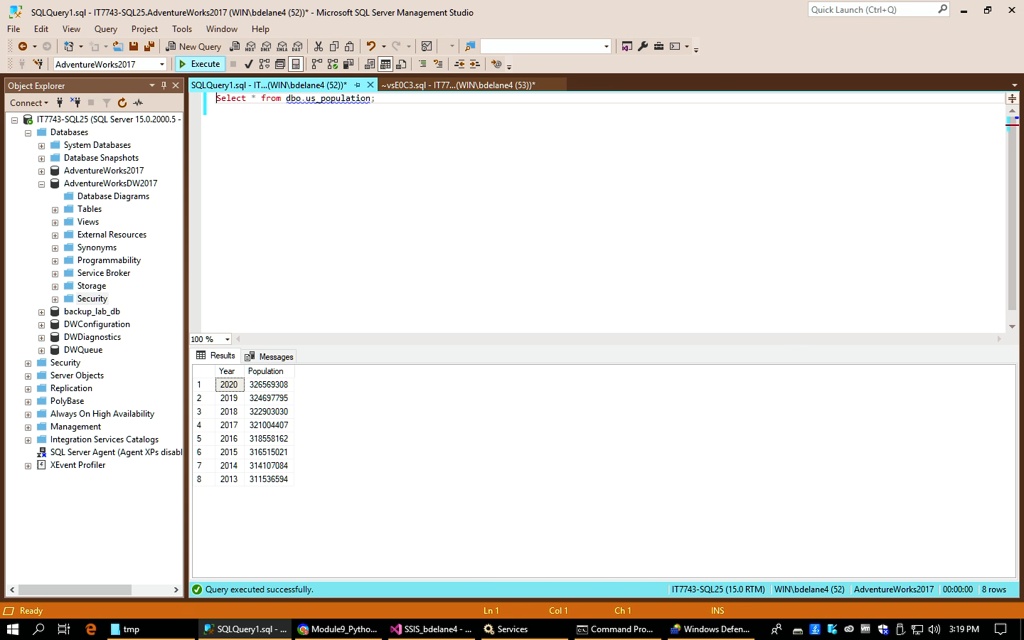Expand the AdventureWorks2017 database node
This screenshot has width=1024, height=640.
point(41,171)
